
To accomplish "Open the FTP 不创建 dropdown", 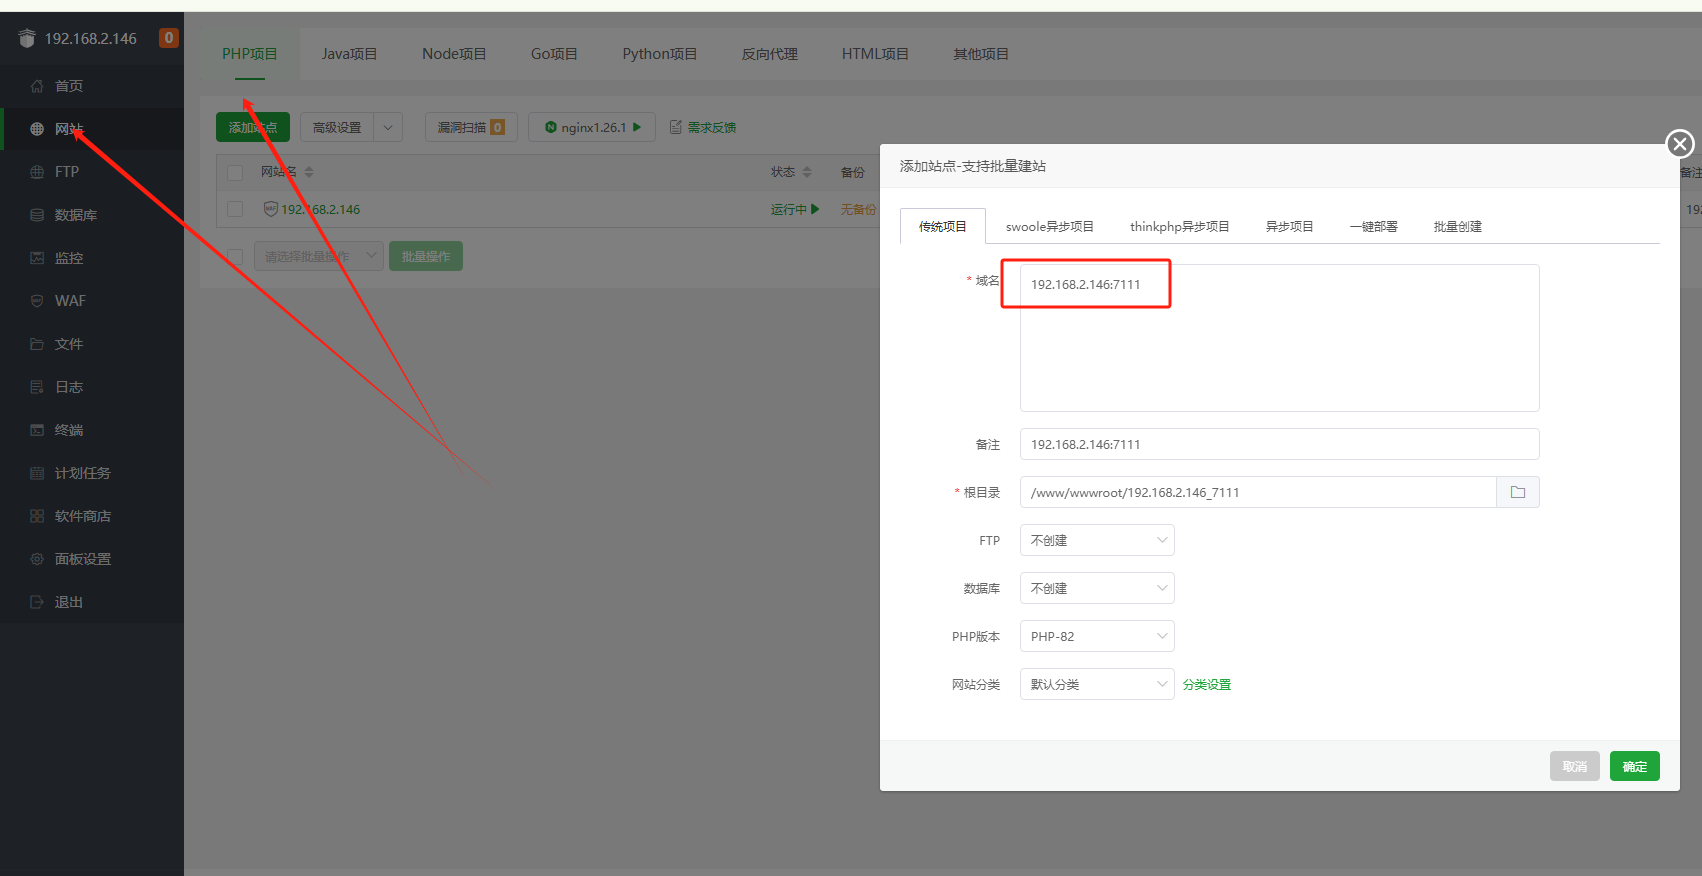I will click(x=1097, y=540).
